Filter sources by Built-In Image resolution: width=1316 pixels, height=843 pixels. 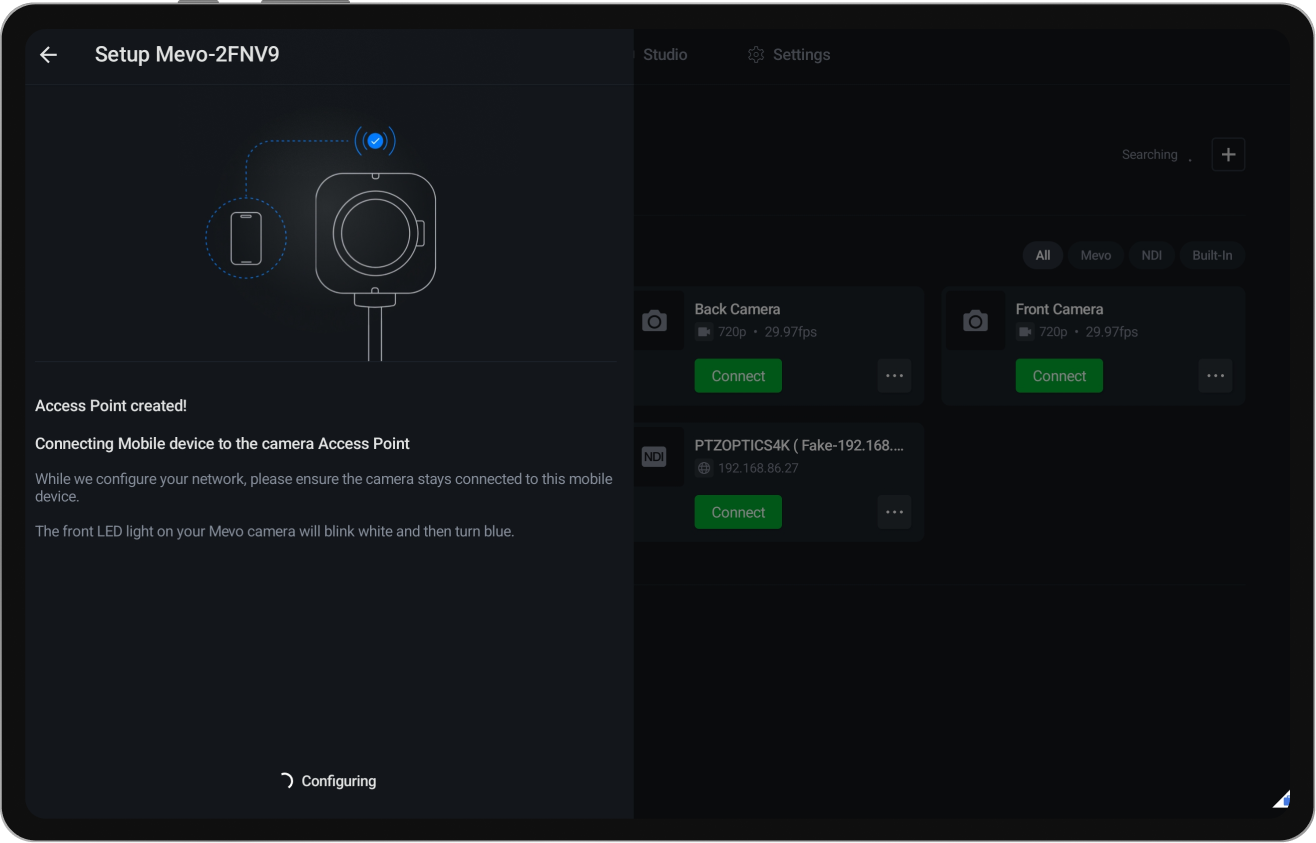(1212, 256)
